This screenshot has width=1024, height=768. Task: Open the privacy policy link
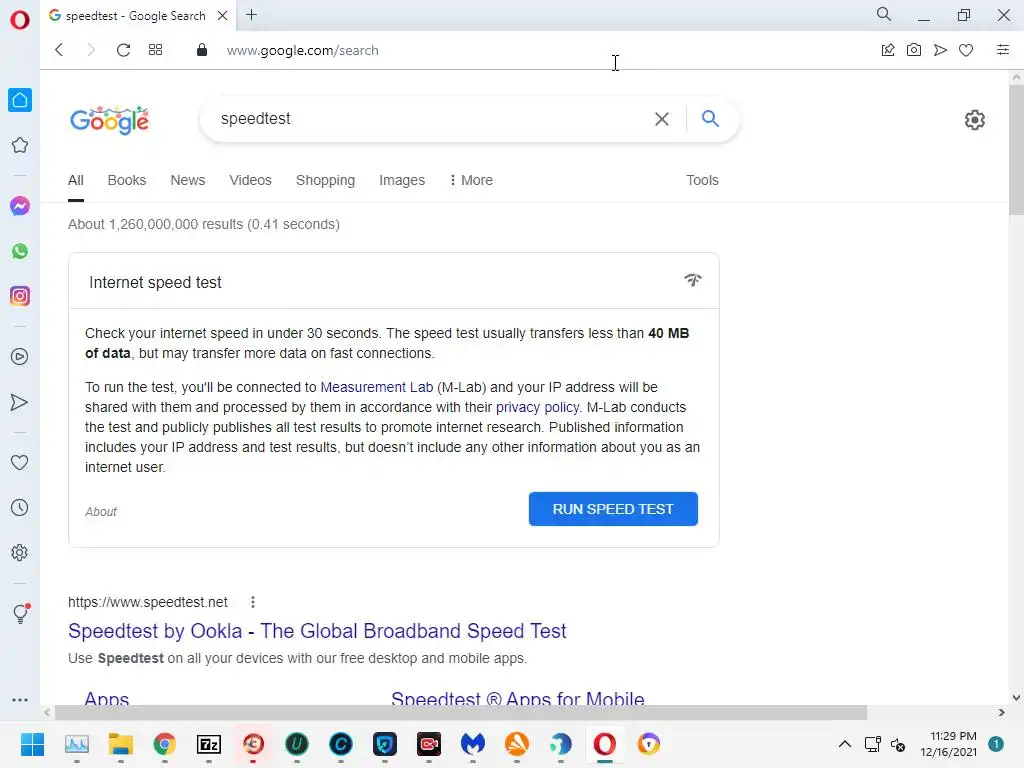tap(537, 408)
